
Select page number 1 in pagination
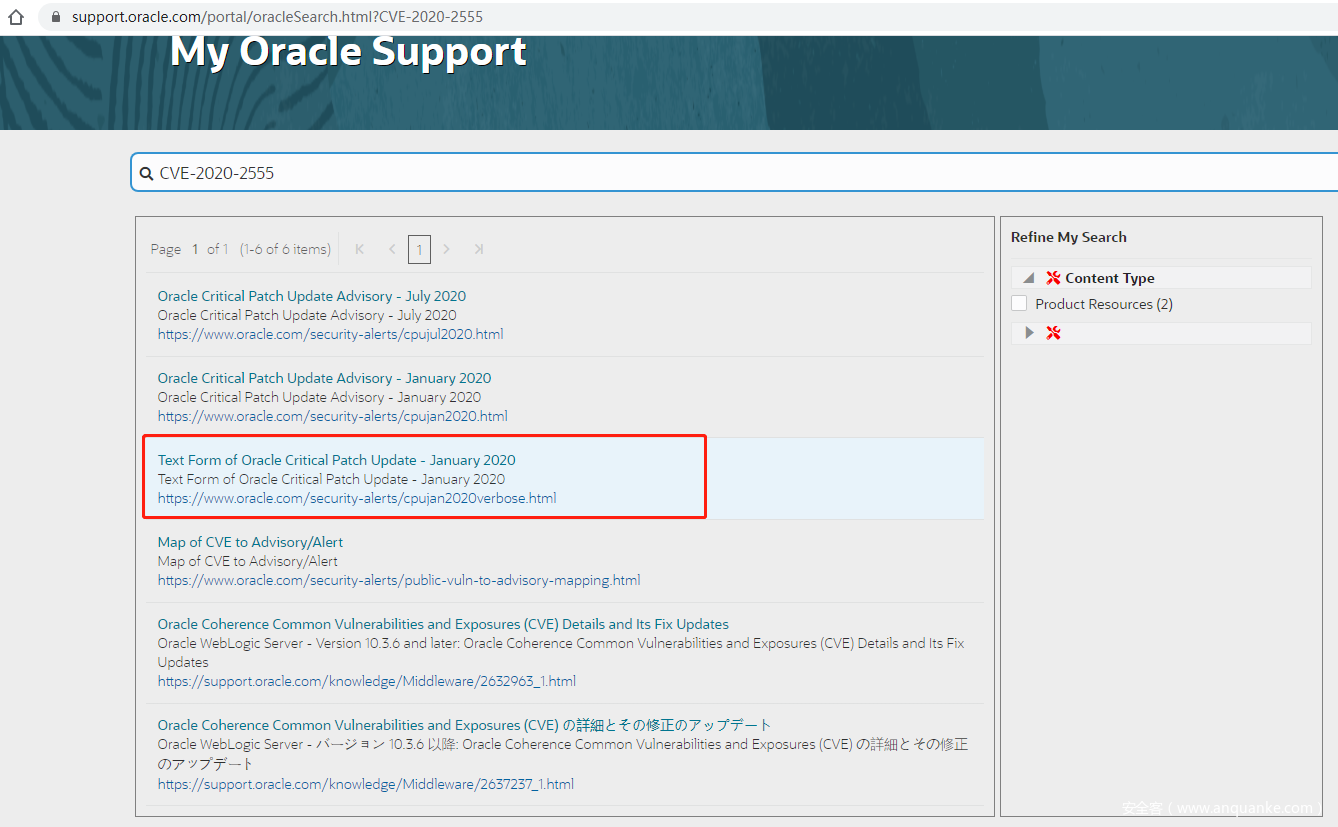419,249
